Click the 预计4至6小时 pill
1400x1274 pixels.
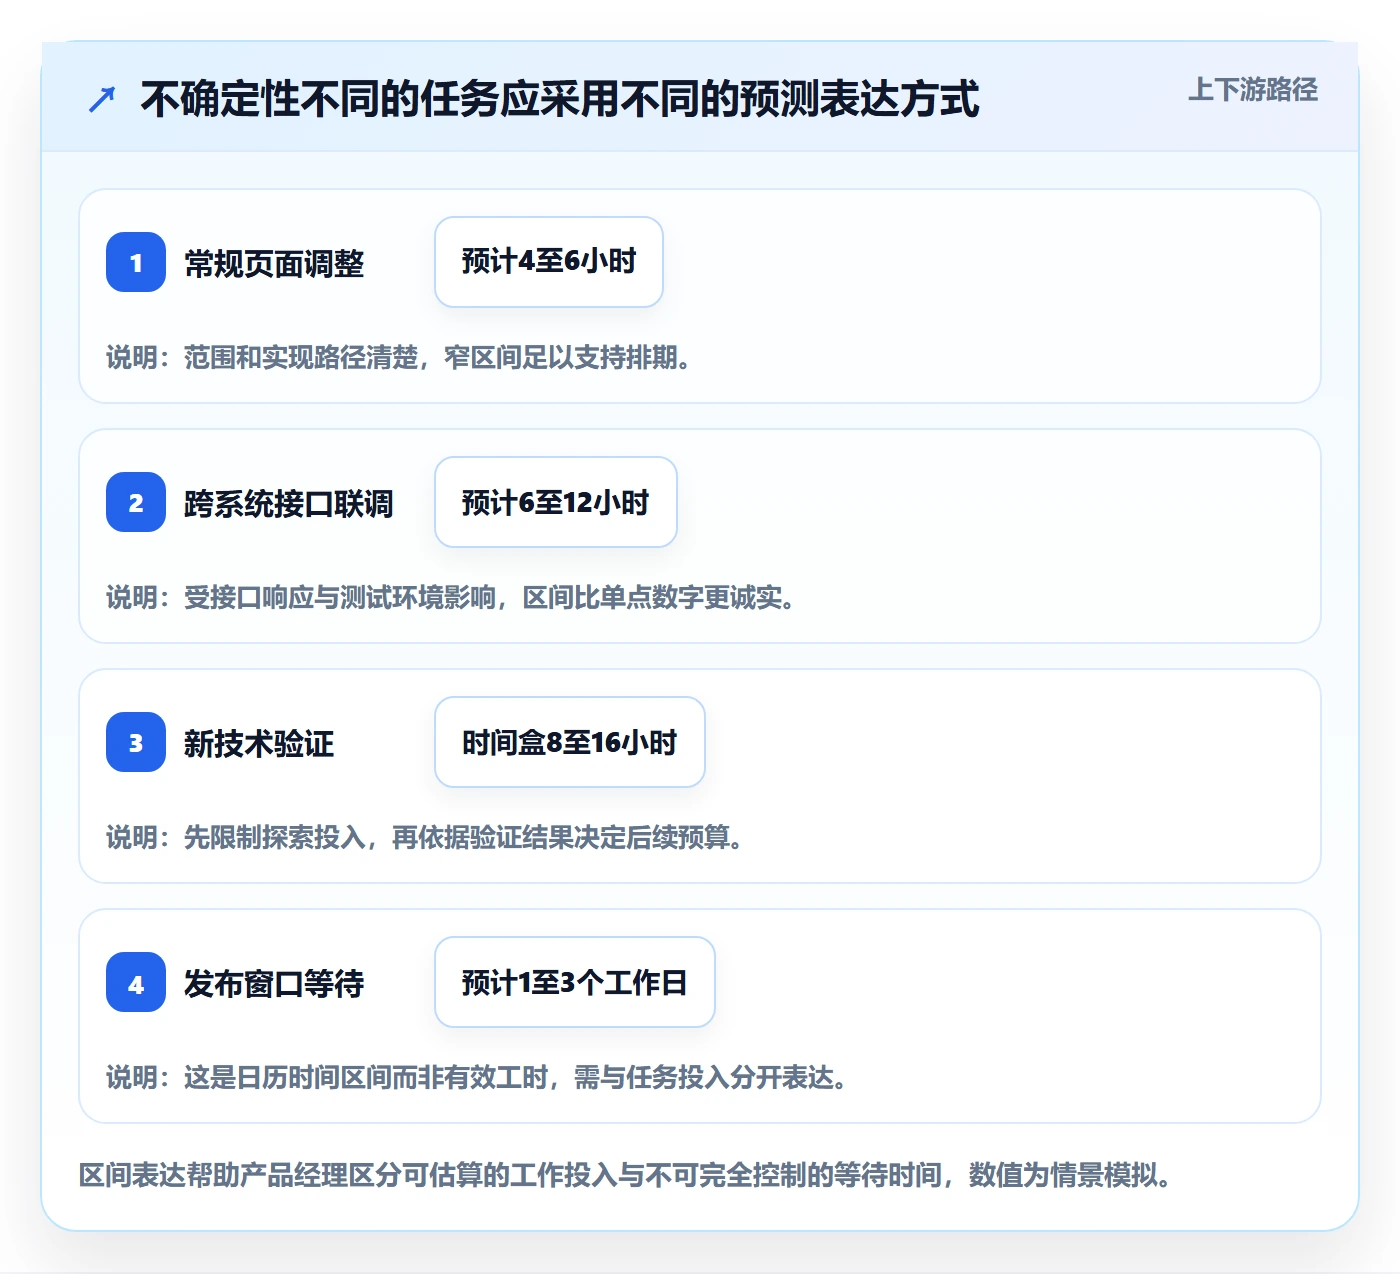point(549,262)
